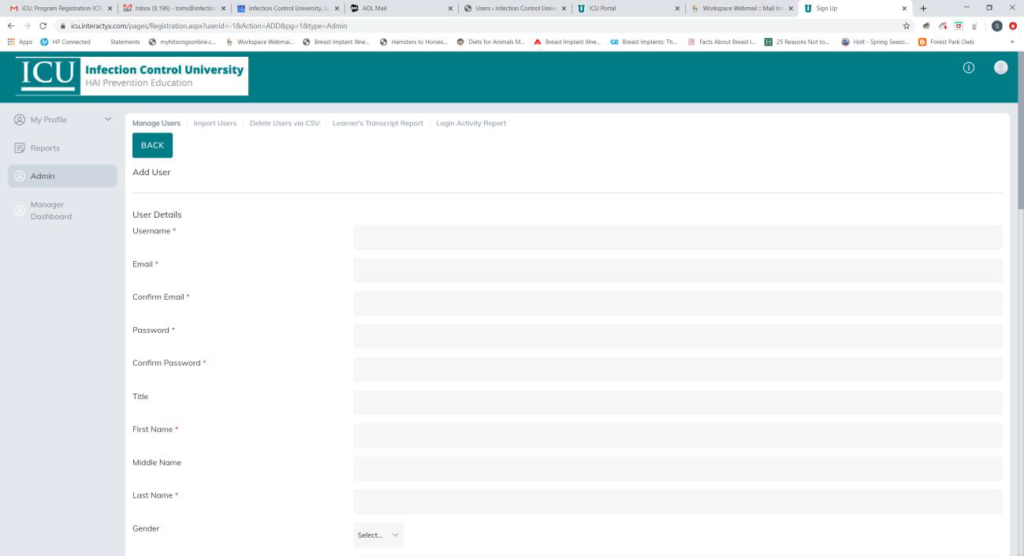1024x556 pixels.
Task: Click into the Username input field
Action: (x=677, y=237)
